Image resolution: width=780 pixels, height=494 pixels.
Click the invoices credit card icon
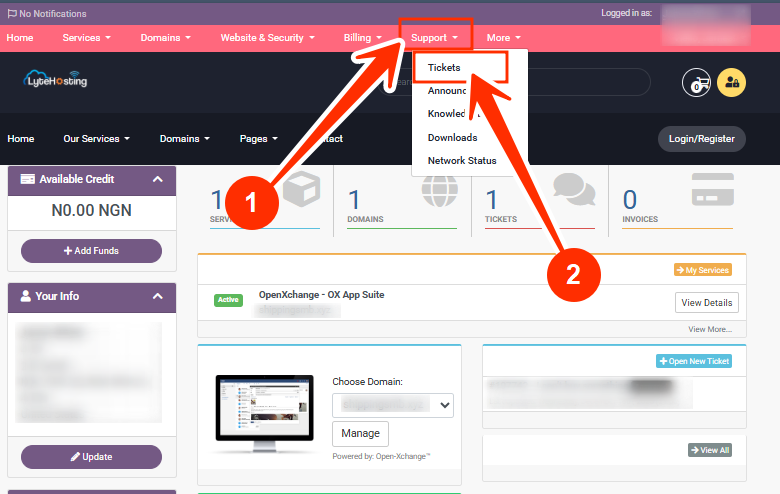point(714,189)
